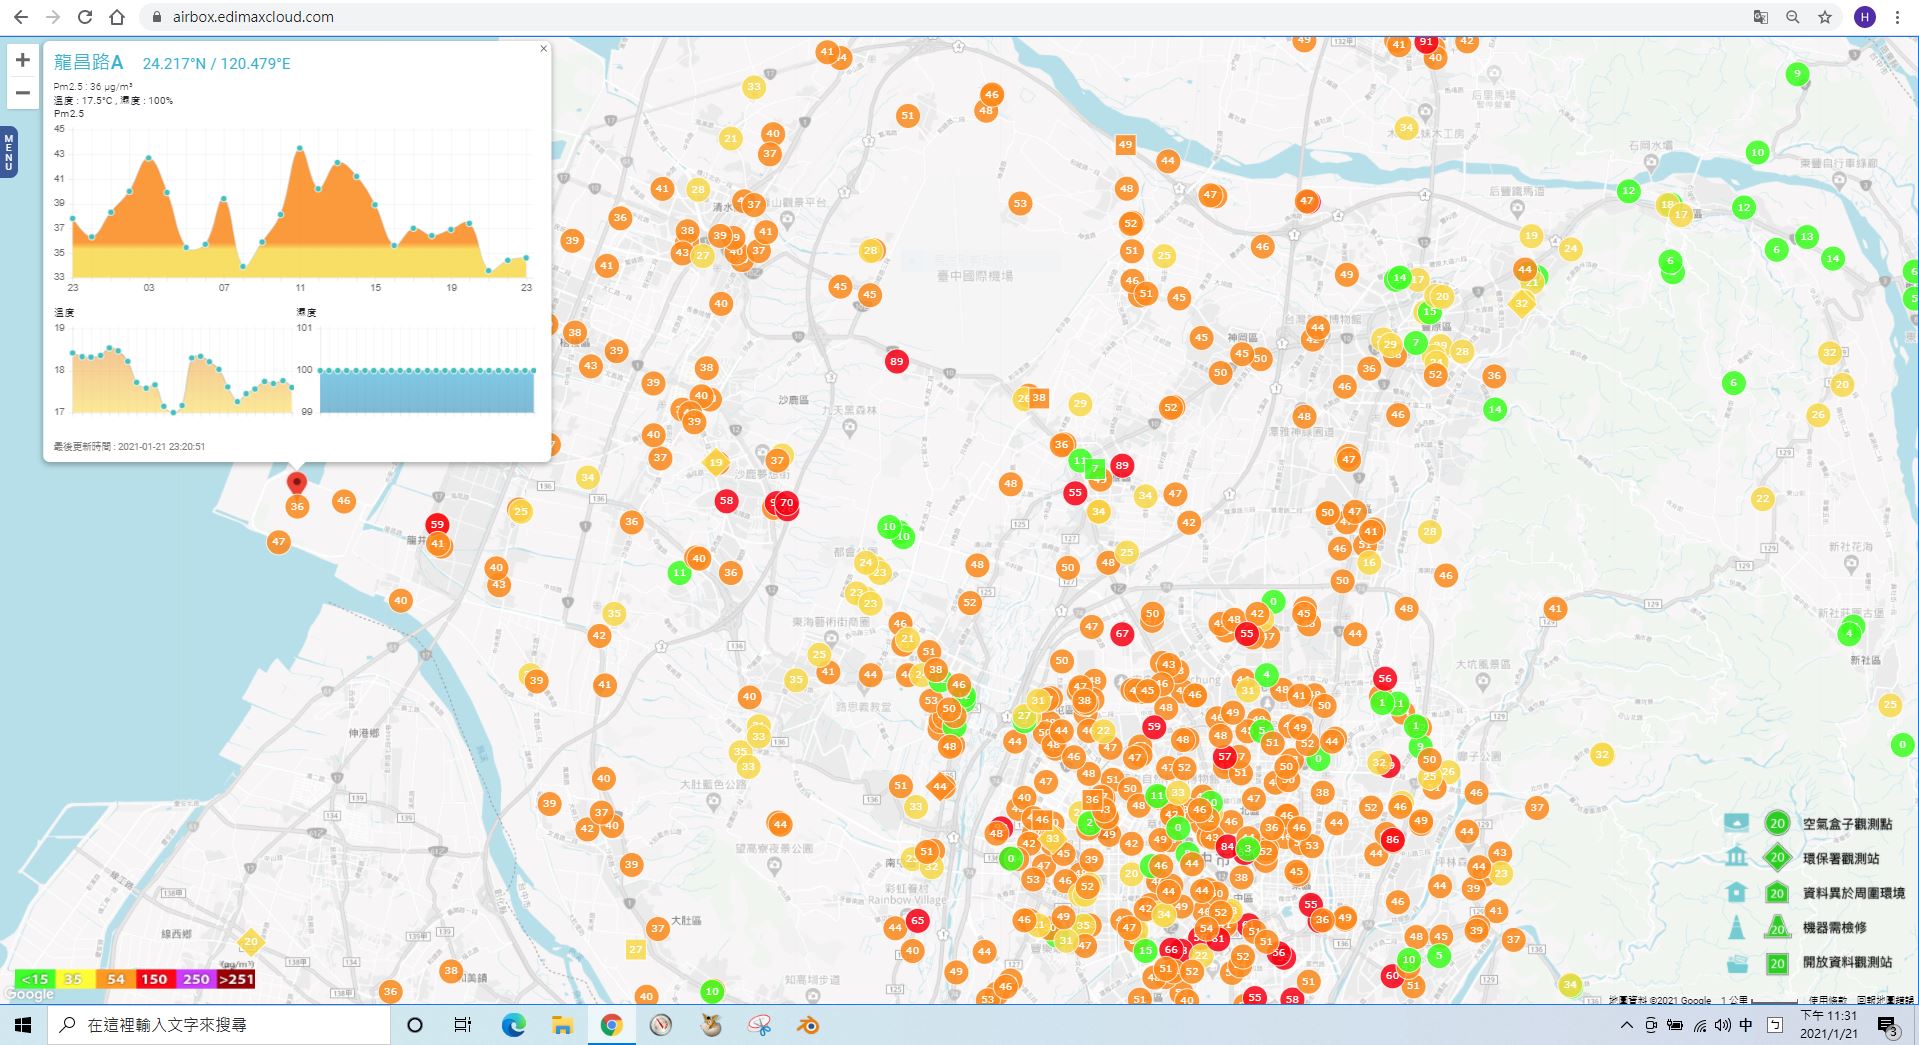Bookmark this page with the star
The height and width of the screenshot is (1045, 1919).
tap(1825, 17)
